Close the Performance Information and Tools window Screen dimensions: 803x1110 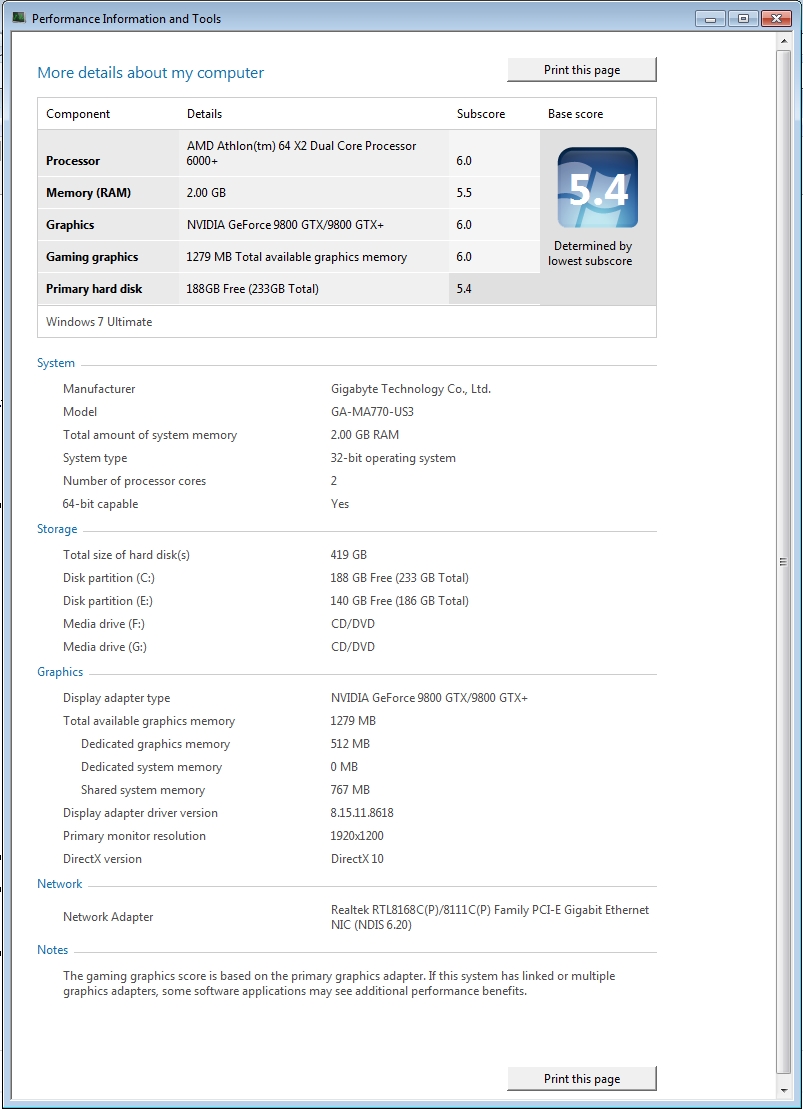[776, 18]
